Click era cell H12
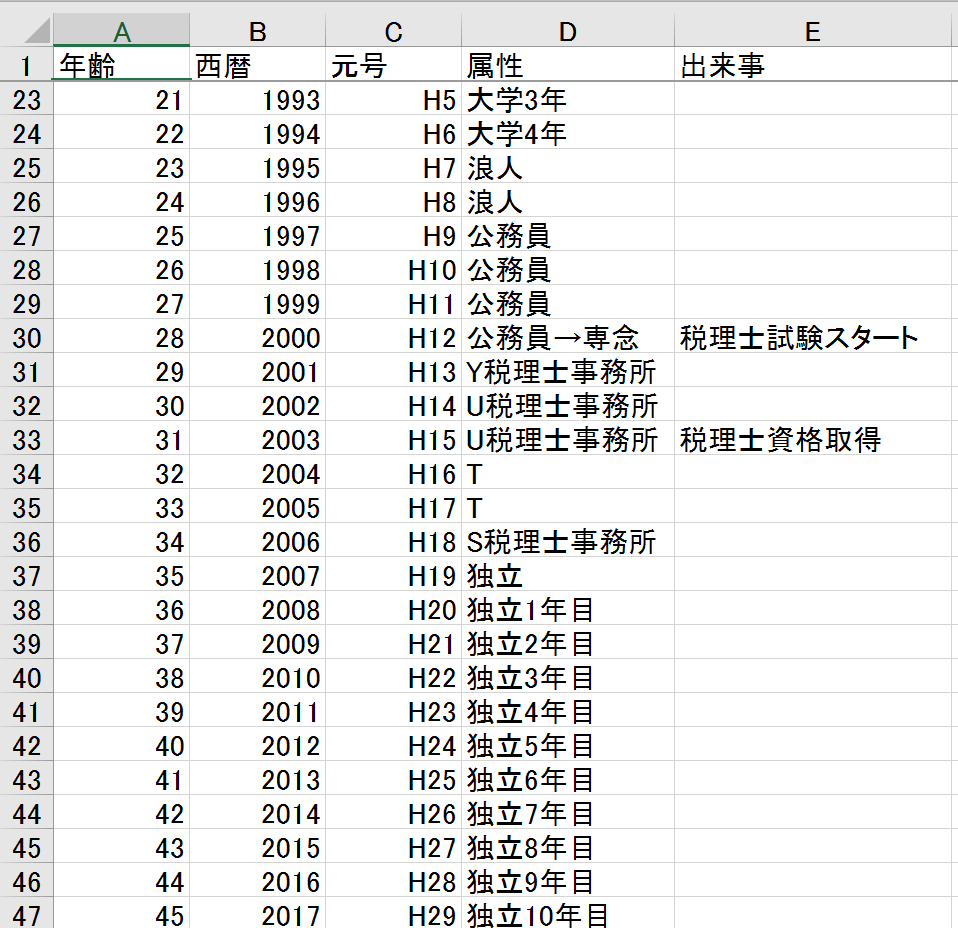This screenshot has width=958, height=928. 393,337
